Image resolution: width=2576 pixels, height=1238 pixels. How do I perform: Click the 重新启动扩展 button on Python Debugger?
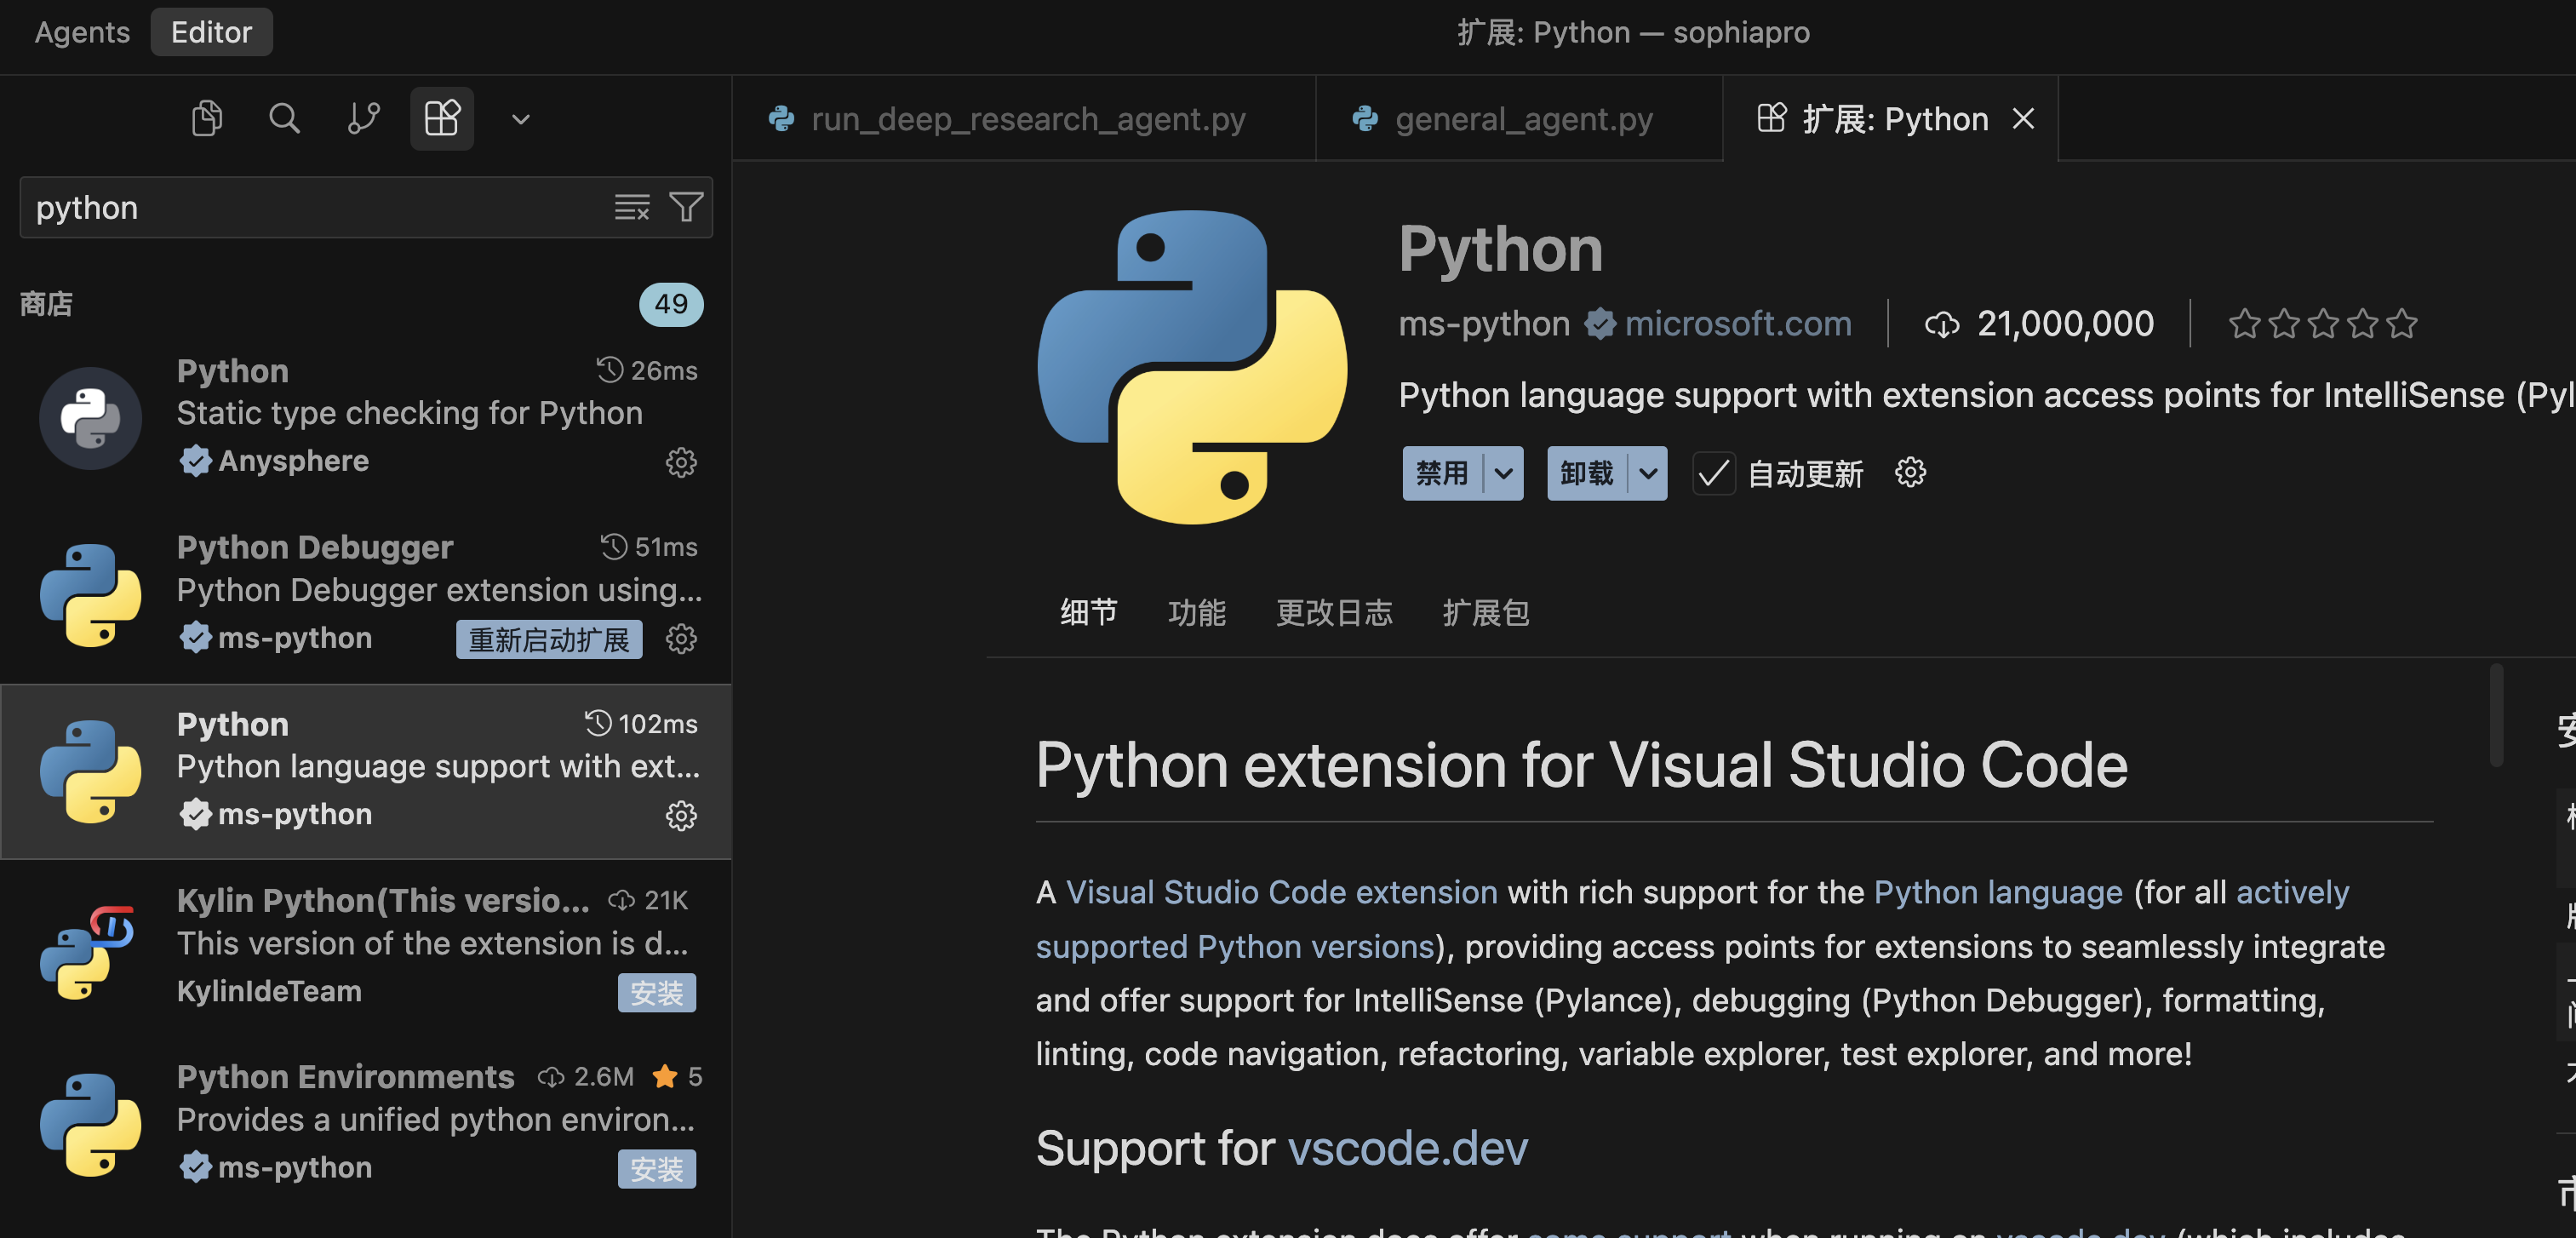[x=549, y=640]
